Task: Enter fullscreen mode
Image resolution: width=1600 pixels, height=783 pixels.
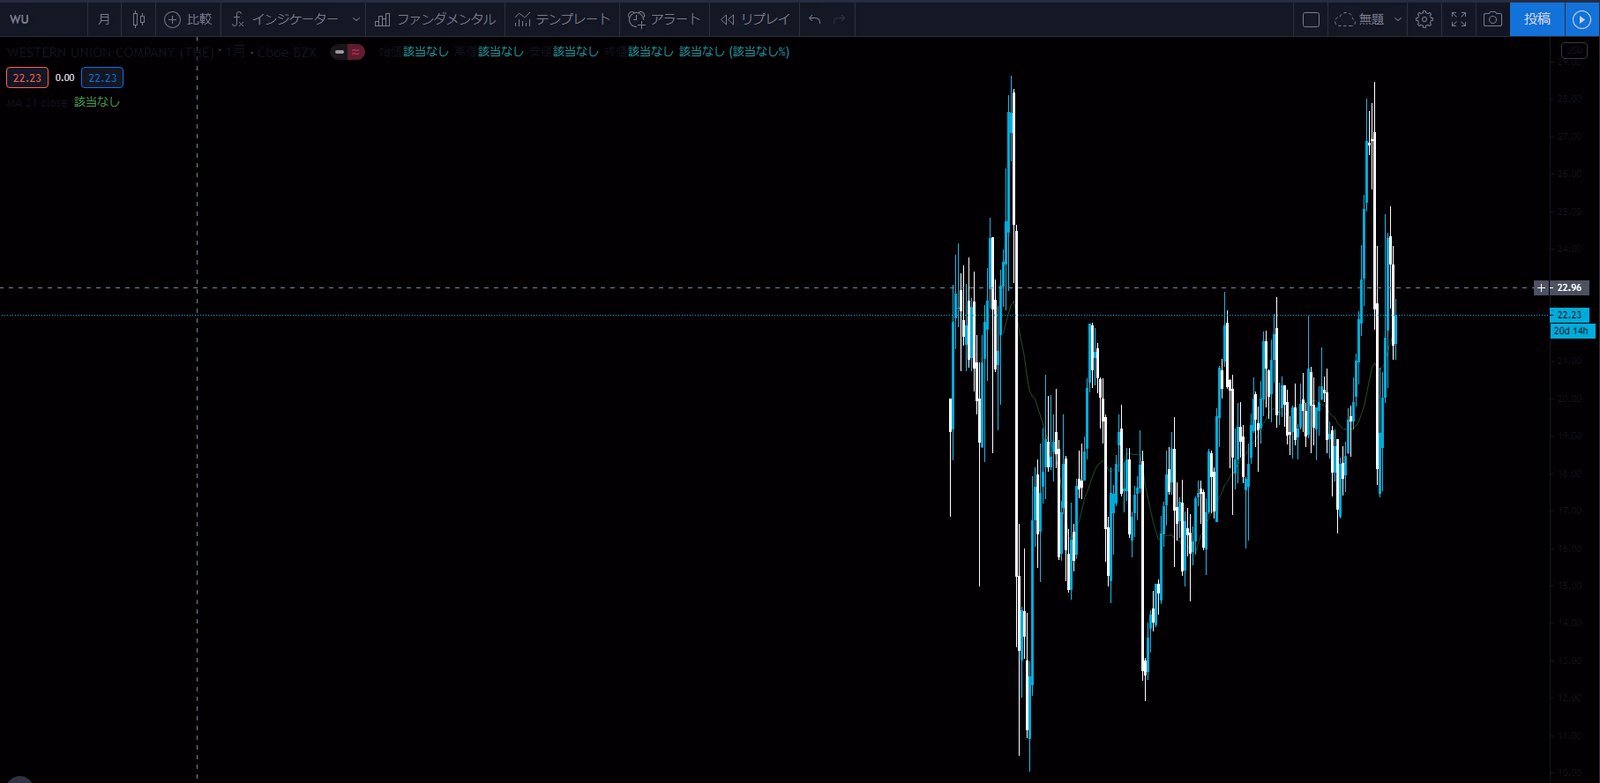Action: click(1459, 19)
